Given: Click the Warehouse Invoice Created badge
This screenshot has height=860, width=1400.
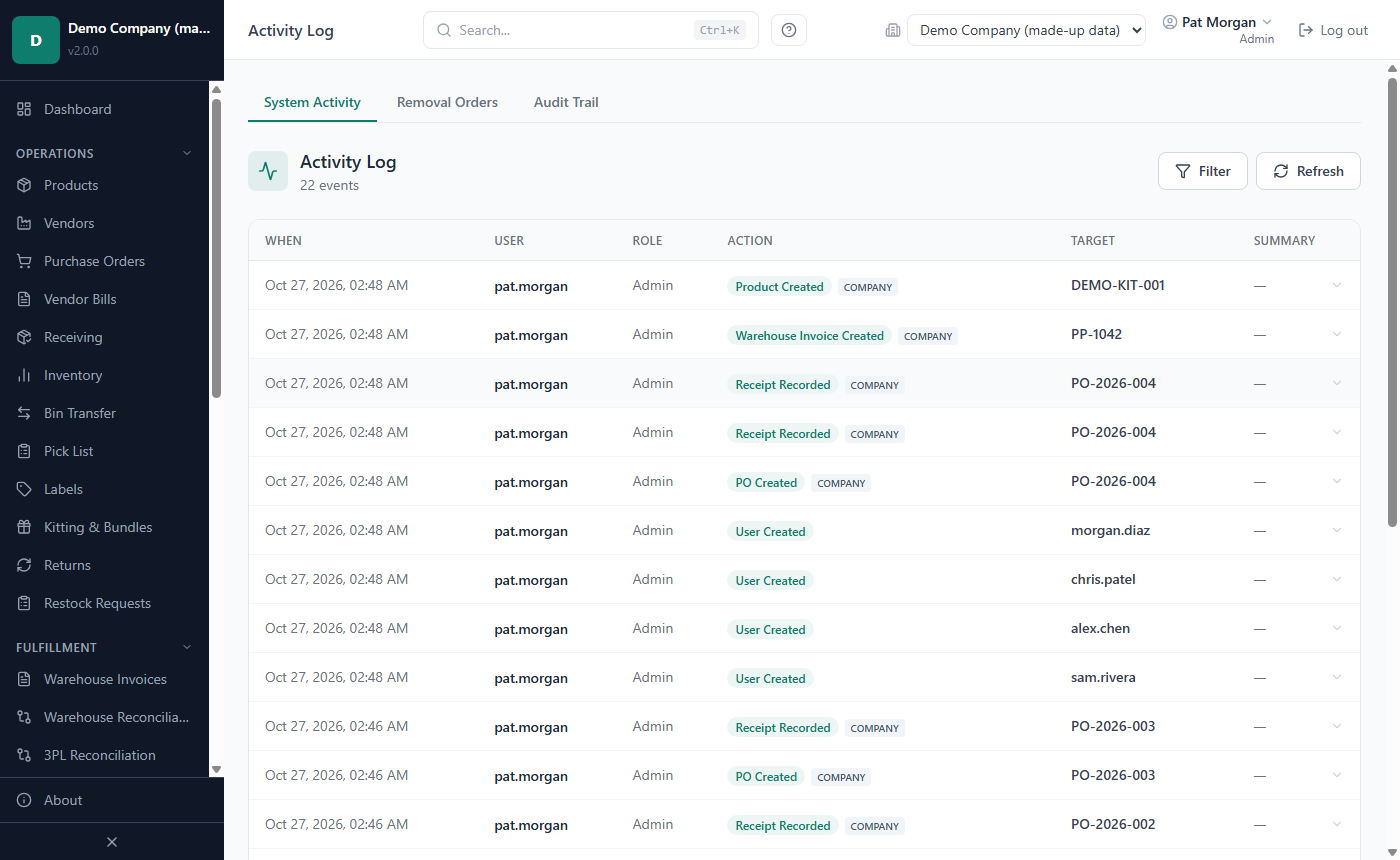Looking at the screenshot, I should coord(809,336).
